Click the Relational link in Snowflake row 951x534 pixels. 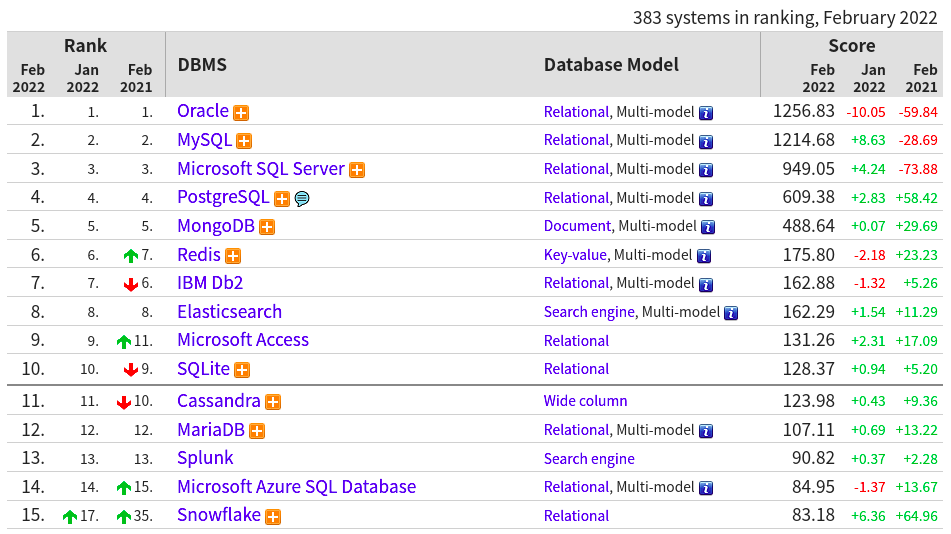(576, 516)
